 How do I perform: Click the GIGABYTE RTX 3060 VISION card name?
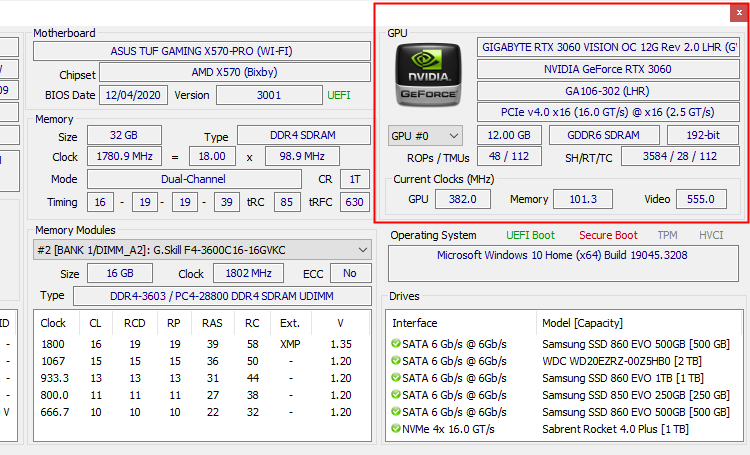click(x=608, y=47)
